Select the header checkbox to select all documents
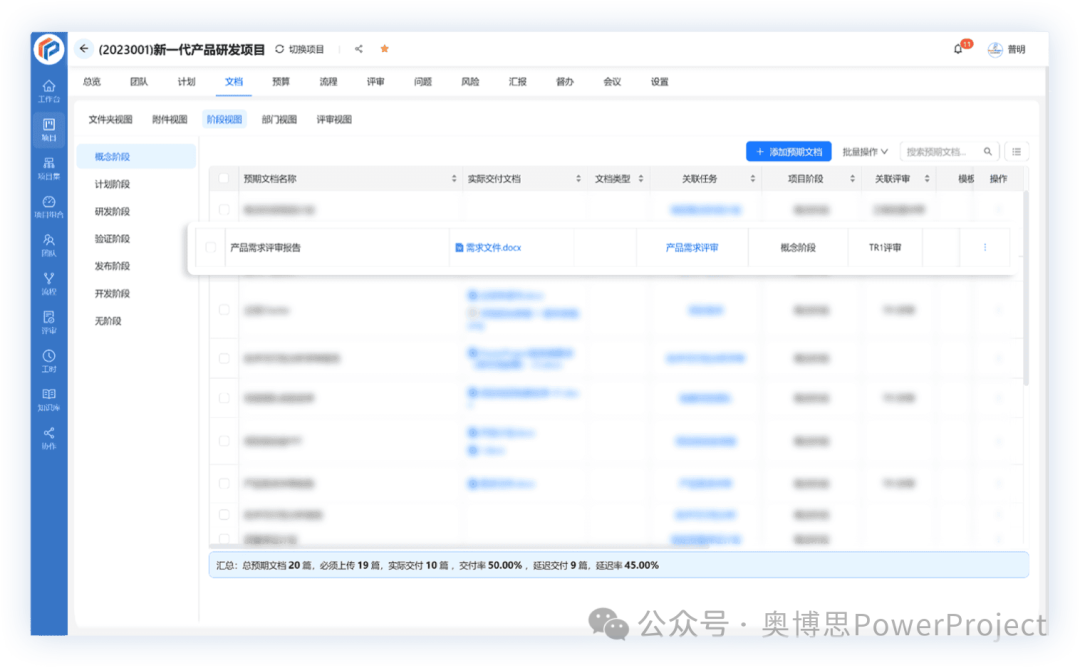This screenshot has width=1080, height=668. click(x=222, y=177)
